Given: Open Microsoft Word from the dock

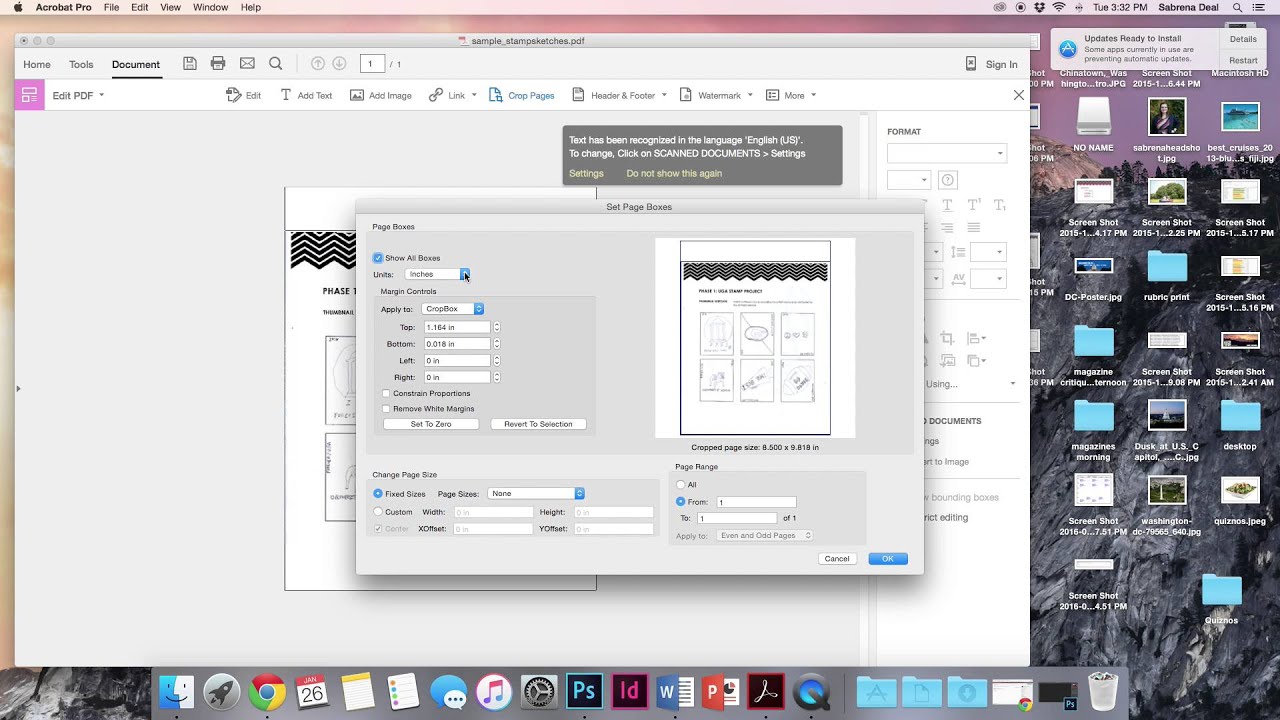Looking at the screenshot, I should pyautogui.click(x=675, y=692).
